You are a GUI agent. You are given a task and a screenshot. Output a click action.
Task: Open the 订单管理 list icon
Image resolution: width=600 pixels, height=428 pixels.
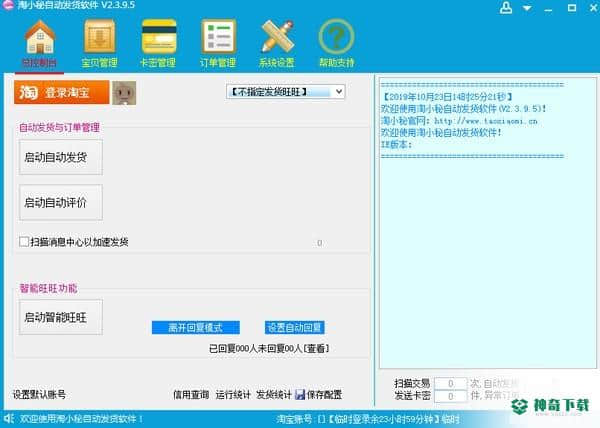218,37
